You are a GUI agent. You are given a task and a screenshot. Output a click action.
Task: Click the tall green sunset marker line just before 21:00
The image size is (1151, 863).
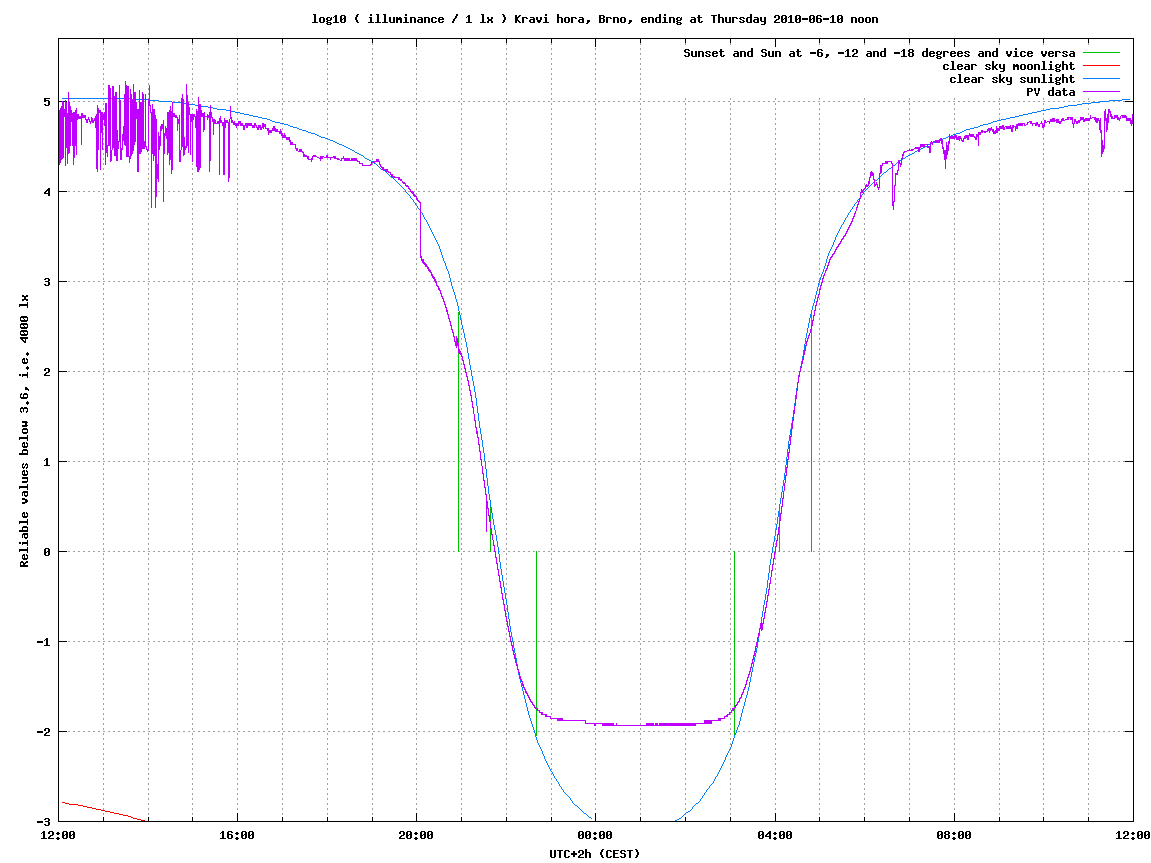coord(459,432)
